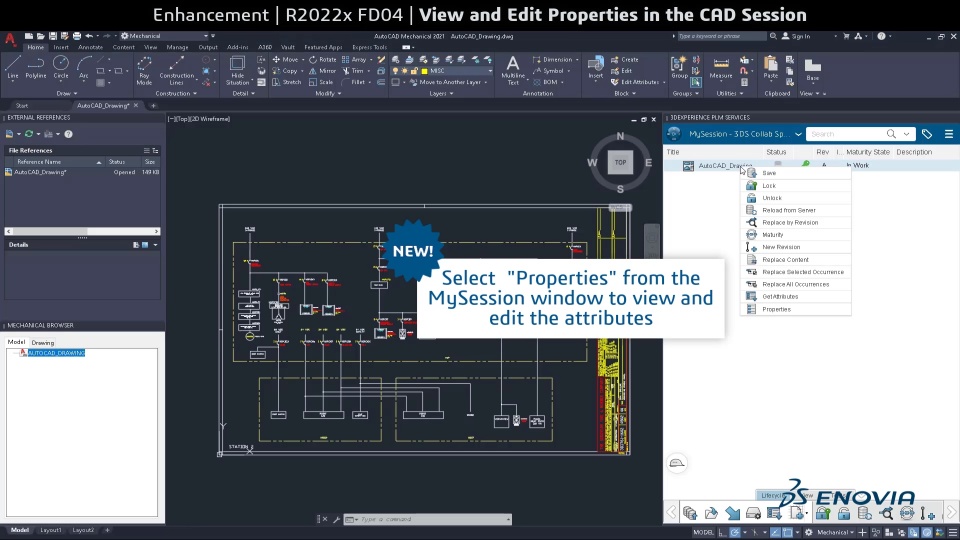960x540 pixels.
Task: Open the Multiline Text tool
Action: click(512, 70)
